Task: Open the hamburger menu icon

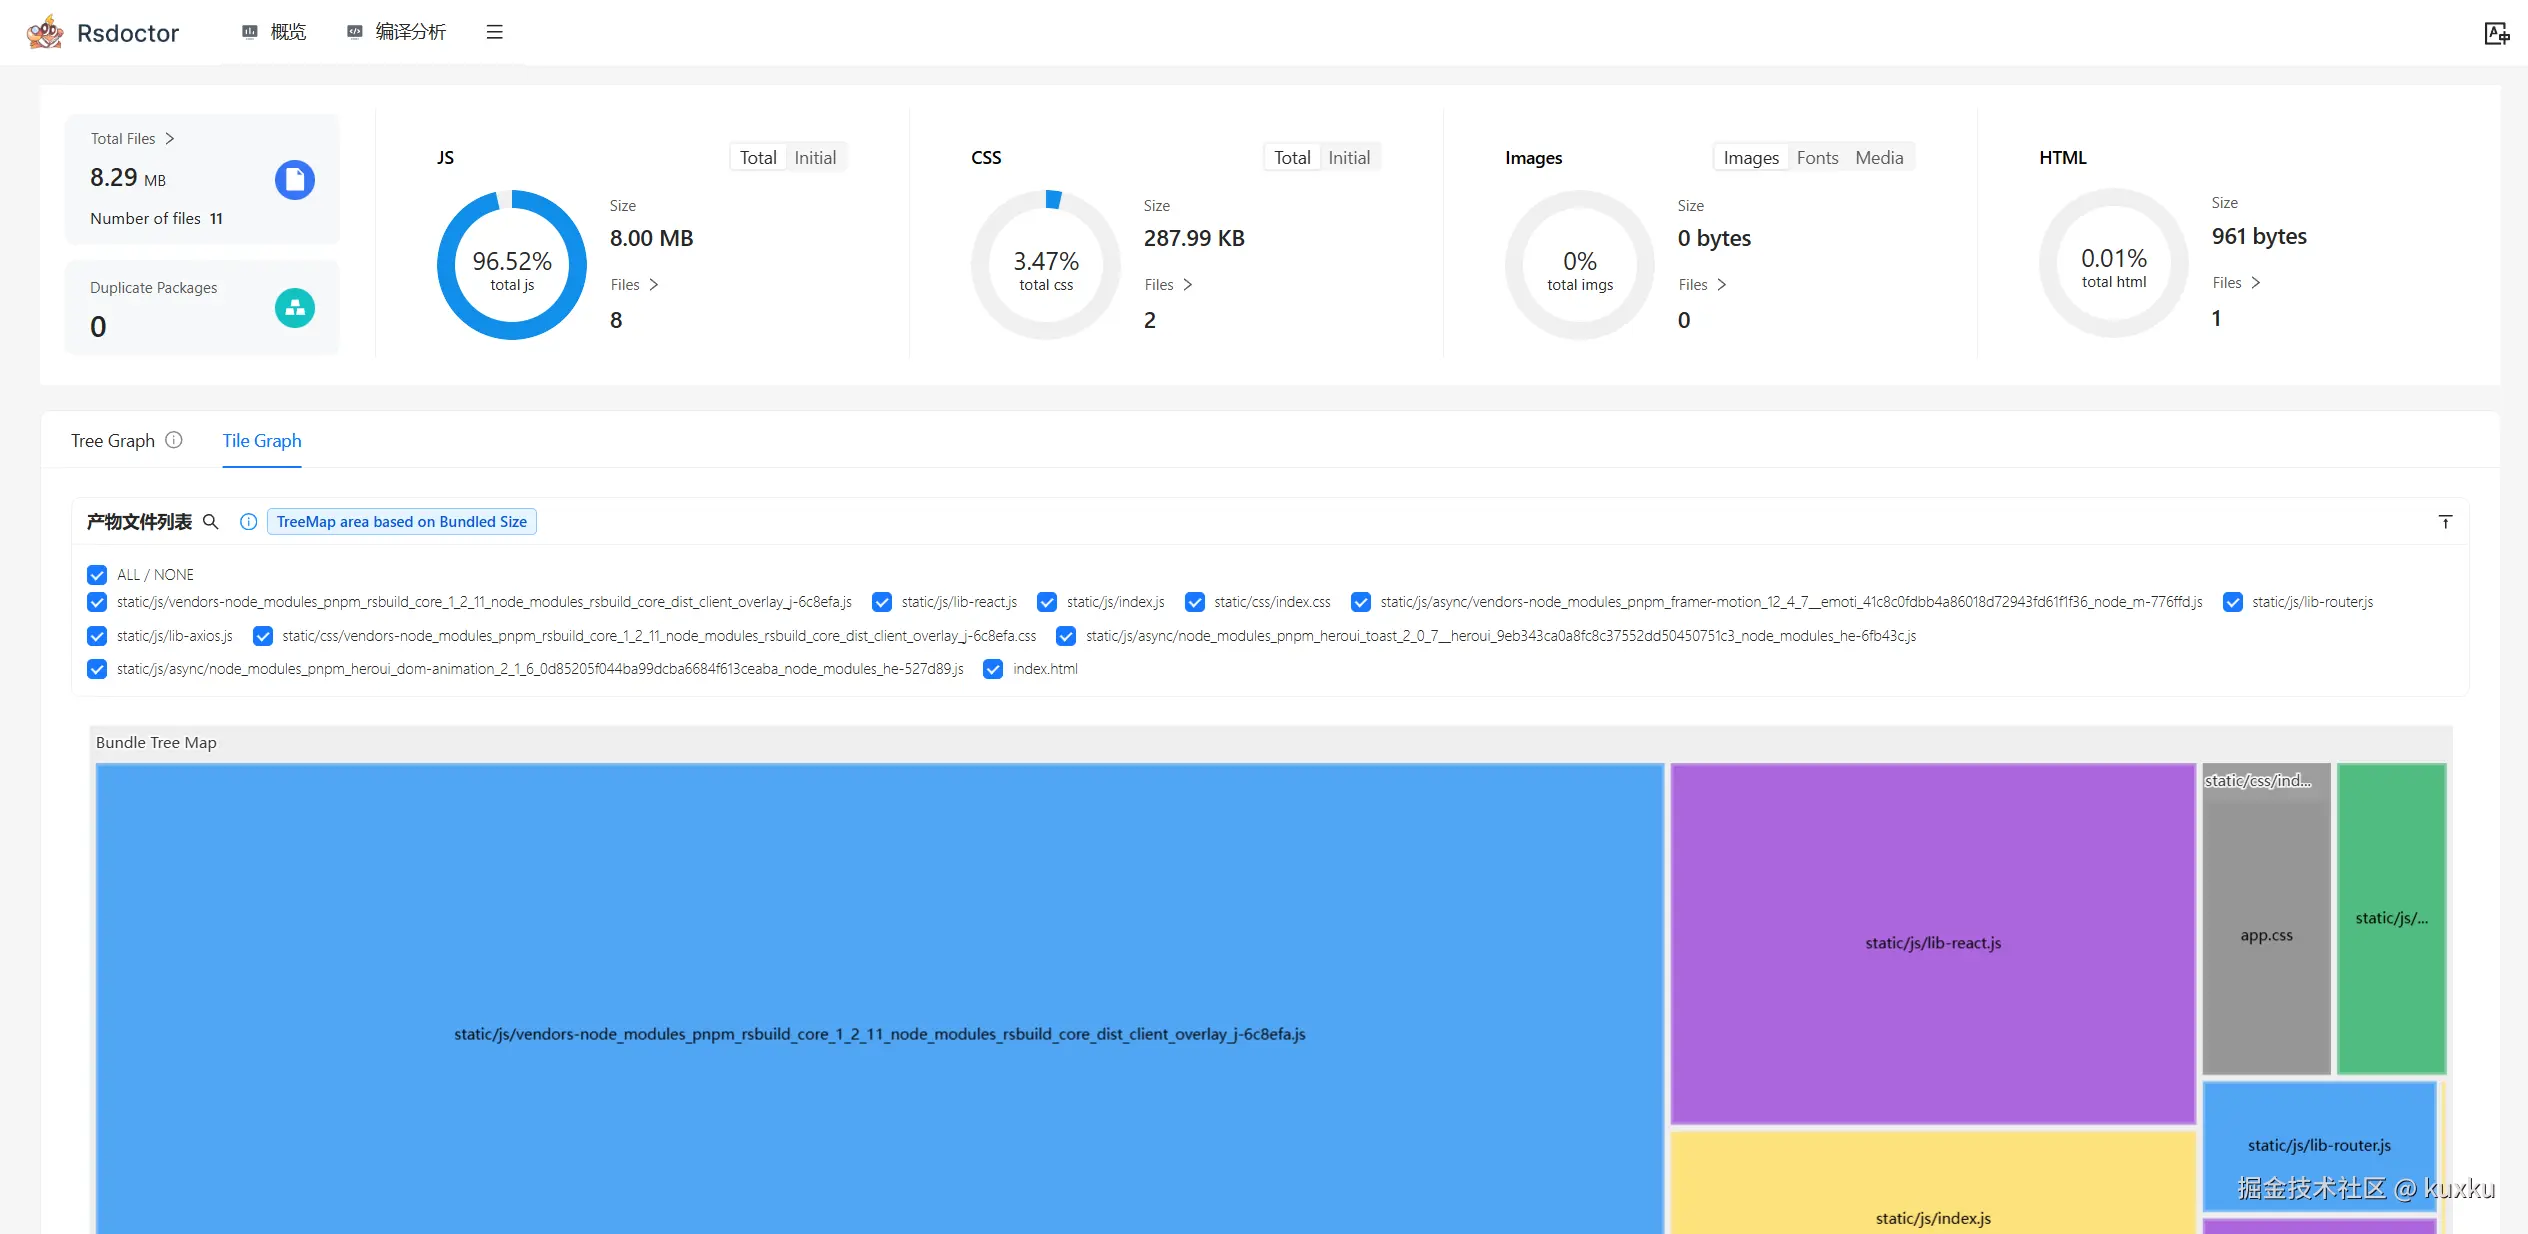Action: point(494,32)
